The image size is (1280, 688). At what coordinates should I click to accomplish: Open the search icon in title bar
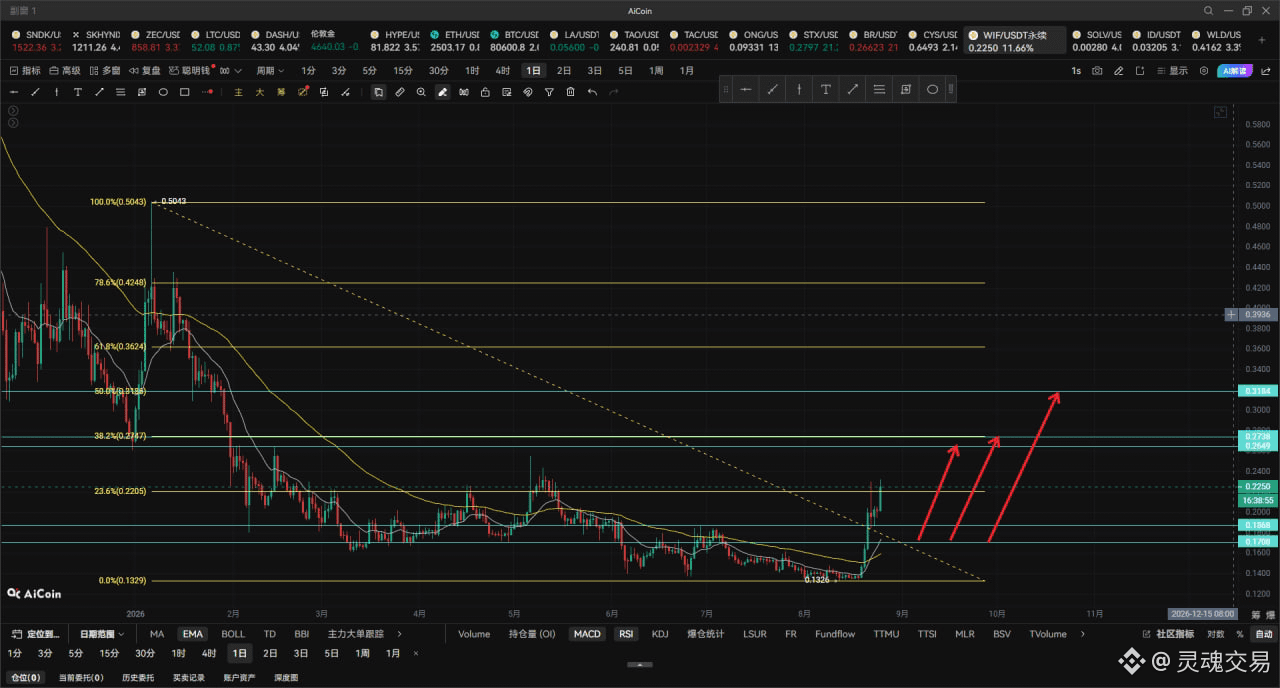click(x=1208, y=11)
